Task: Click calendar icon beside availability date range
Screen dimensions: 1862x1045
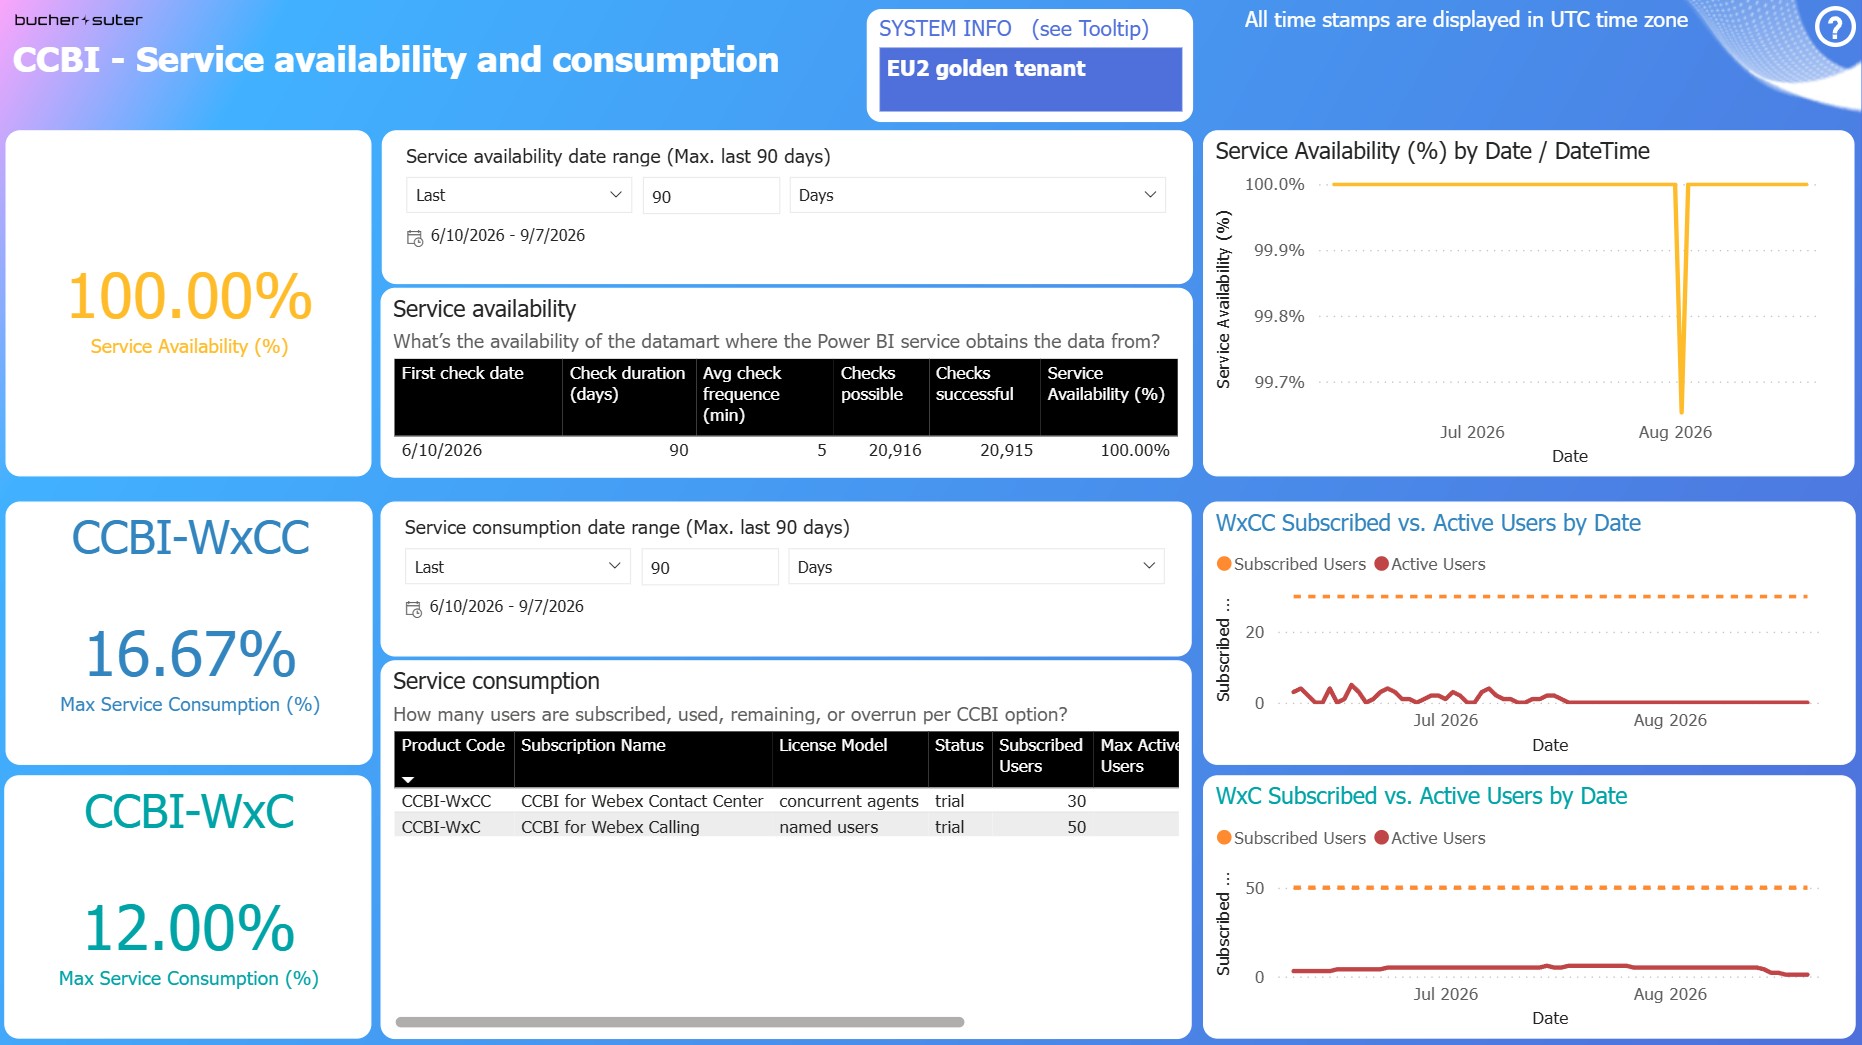Action: [x=414, y=238]
